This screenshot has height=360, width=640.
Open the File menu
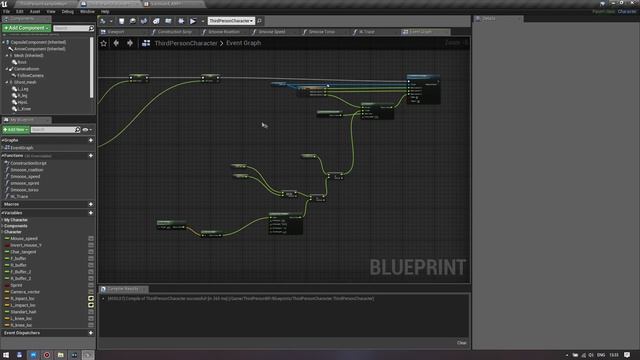7,11
